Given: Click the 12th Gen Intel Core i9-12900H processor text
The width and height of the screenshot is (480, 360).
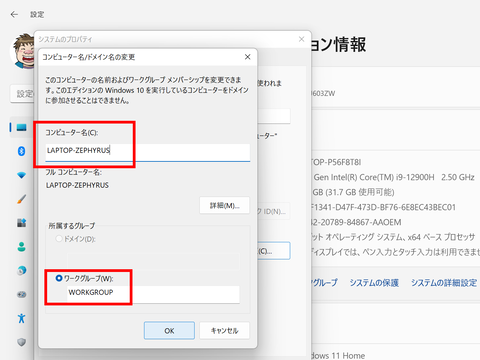Looking at the screenshot, I should [x=394, y=177].
